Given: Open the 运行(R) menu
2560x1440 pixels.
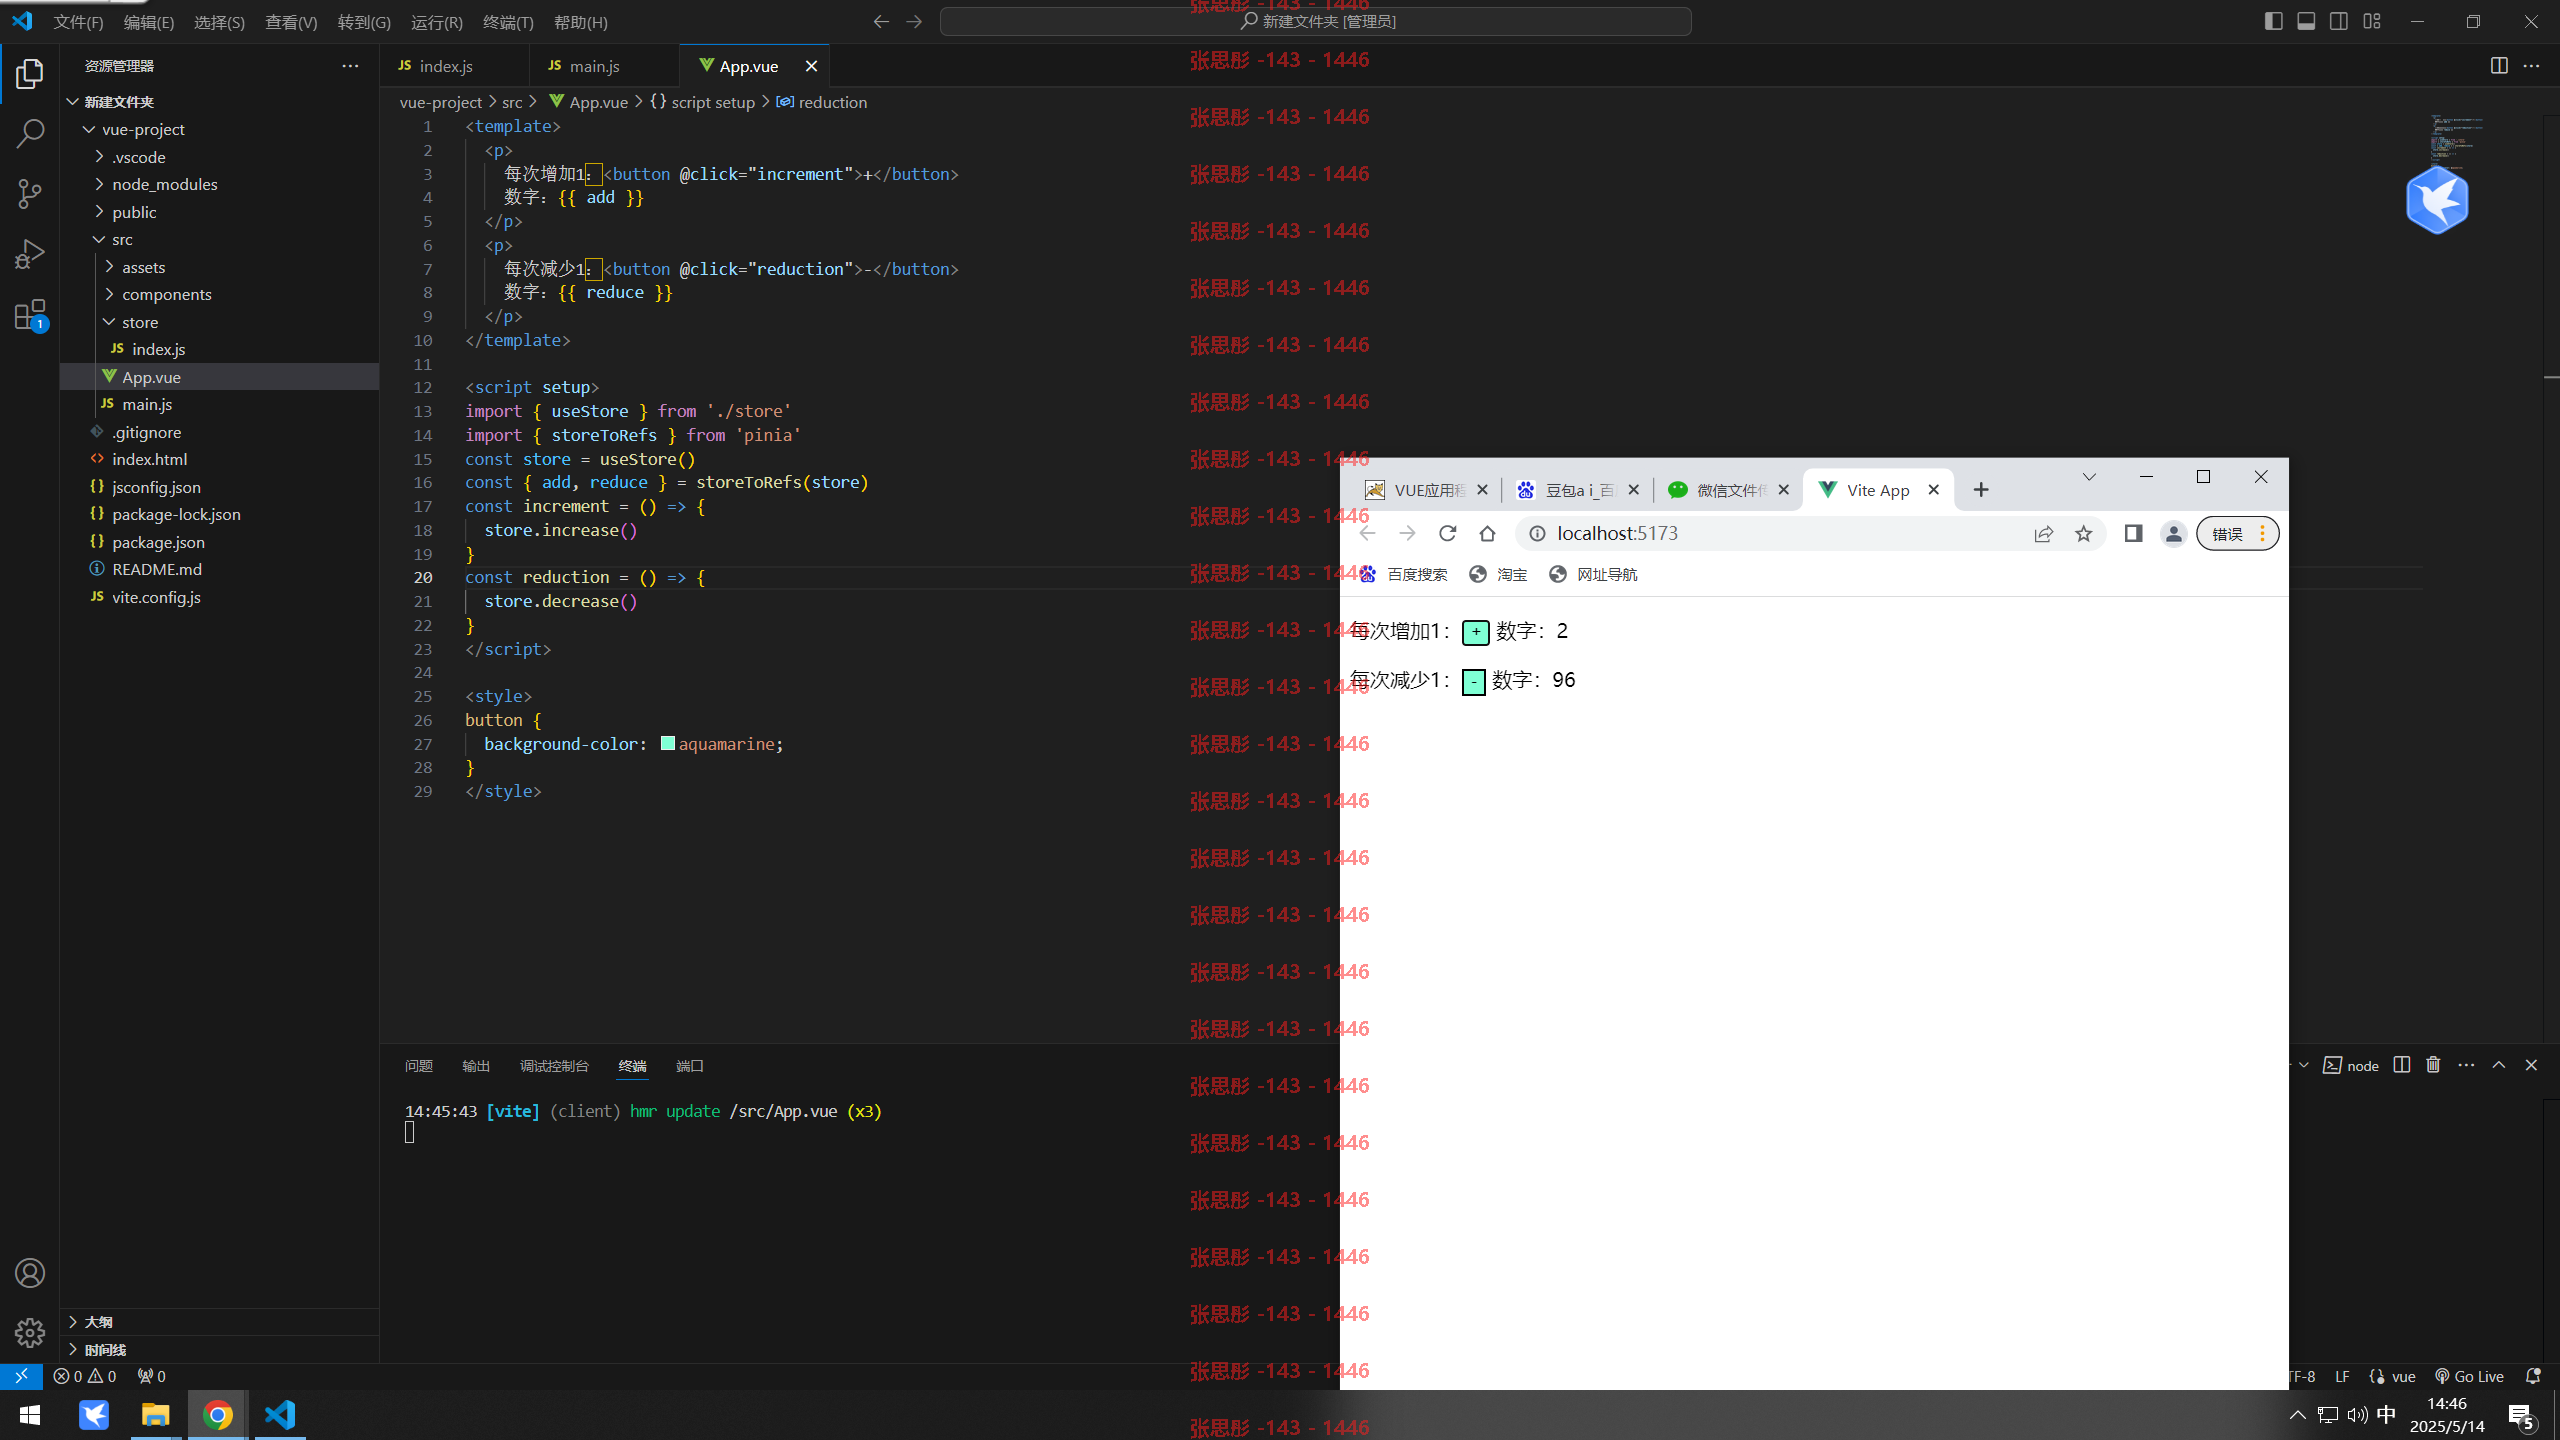Looking at the screenshot, I should click(x=437, y=22).
